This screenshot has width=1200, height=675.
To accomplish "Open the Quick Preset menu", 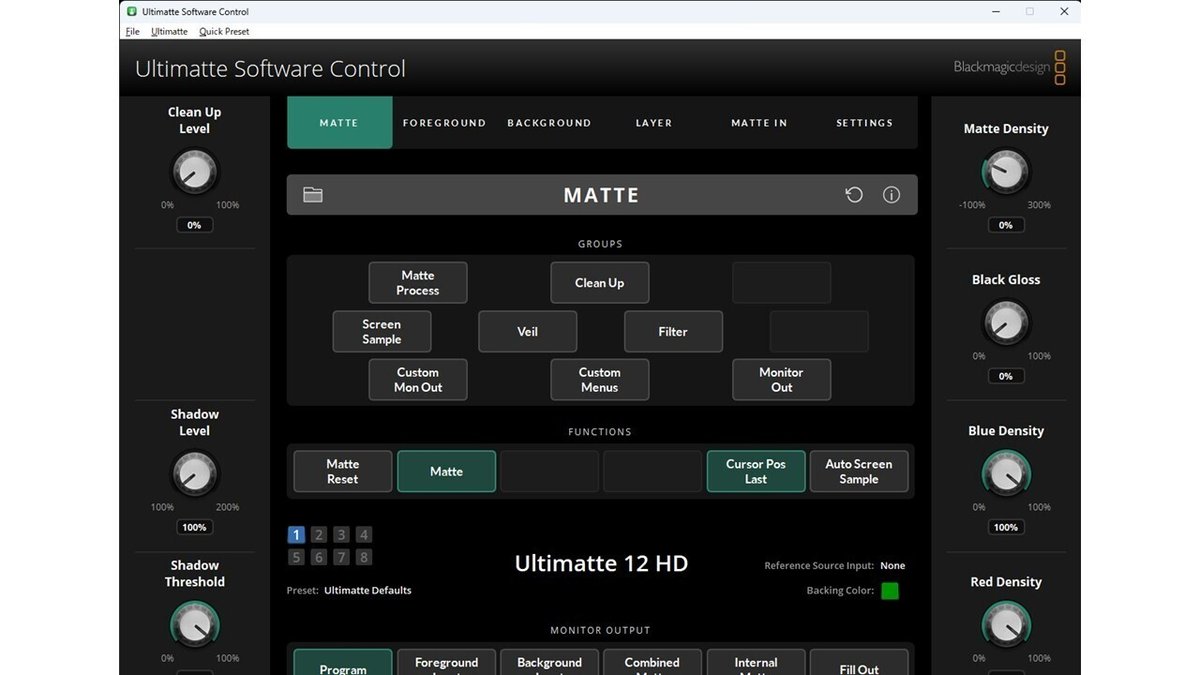I will 224,31.
